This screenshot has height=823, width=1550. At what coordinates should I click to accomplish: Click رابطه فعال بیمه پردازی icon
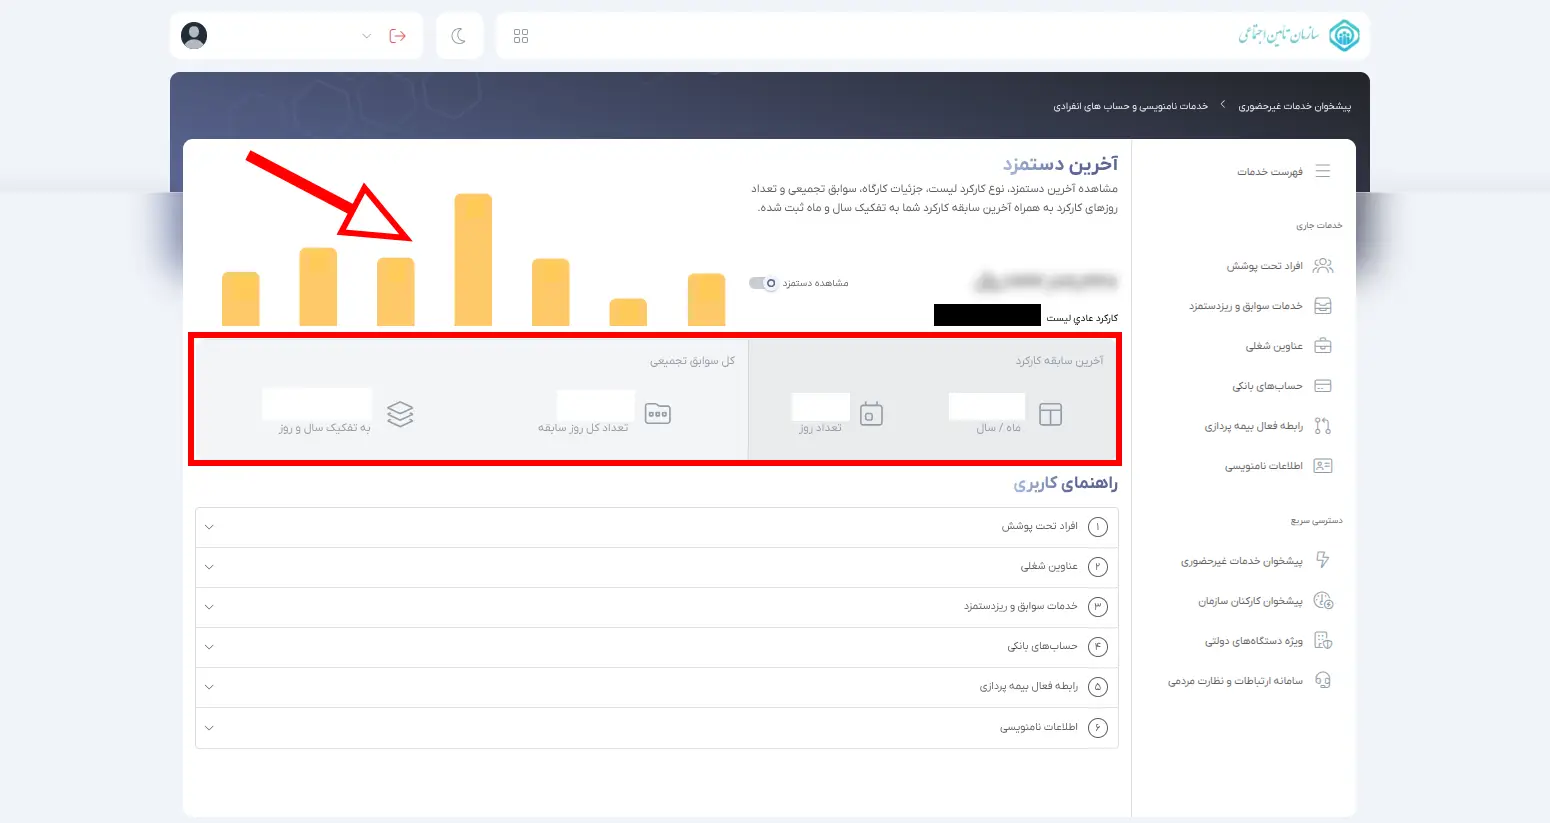pyautogui.click(x=1323, y=426)
